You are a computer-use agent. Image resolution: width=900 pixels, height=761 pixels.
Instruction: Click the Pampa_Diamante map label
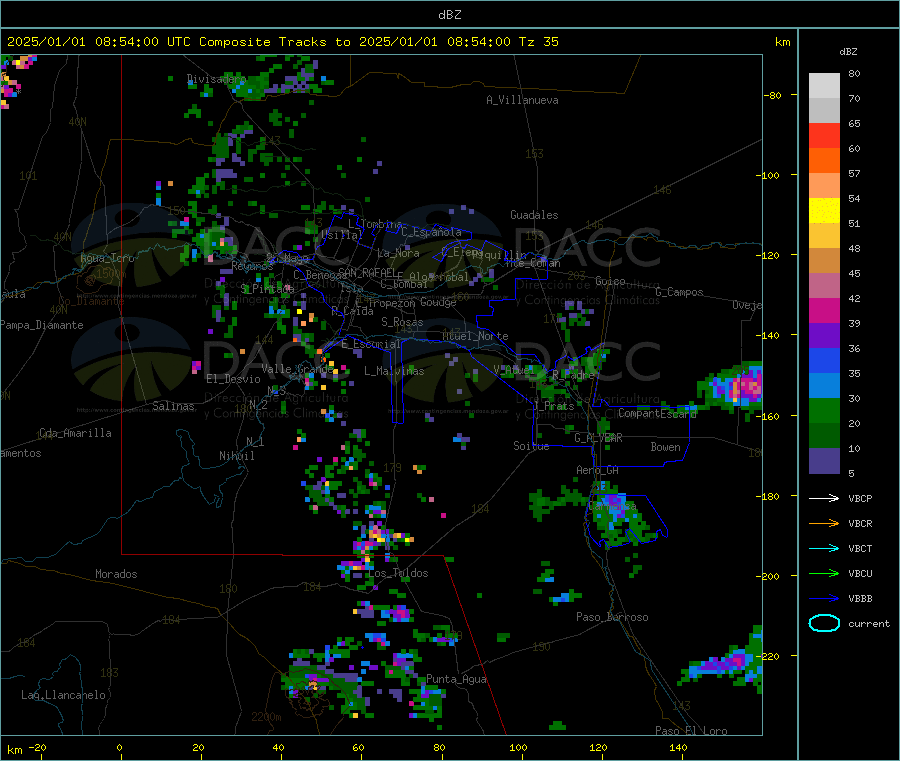tap(41, 325)
